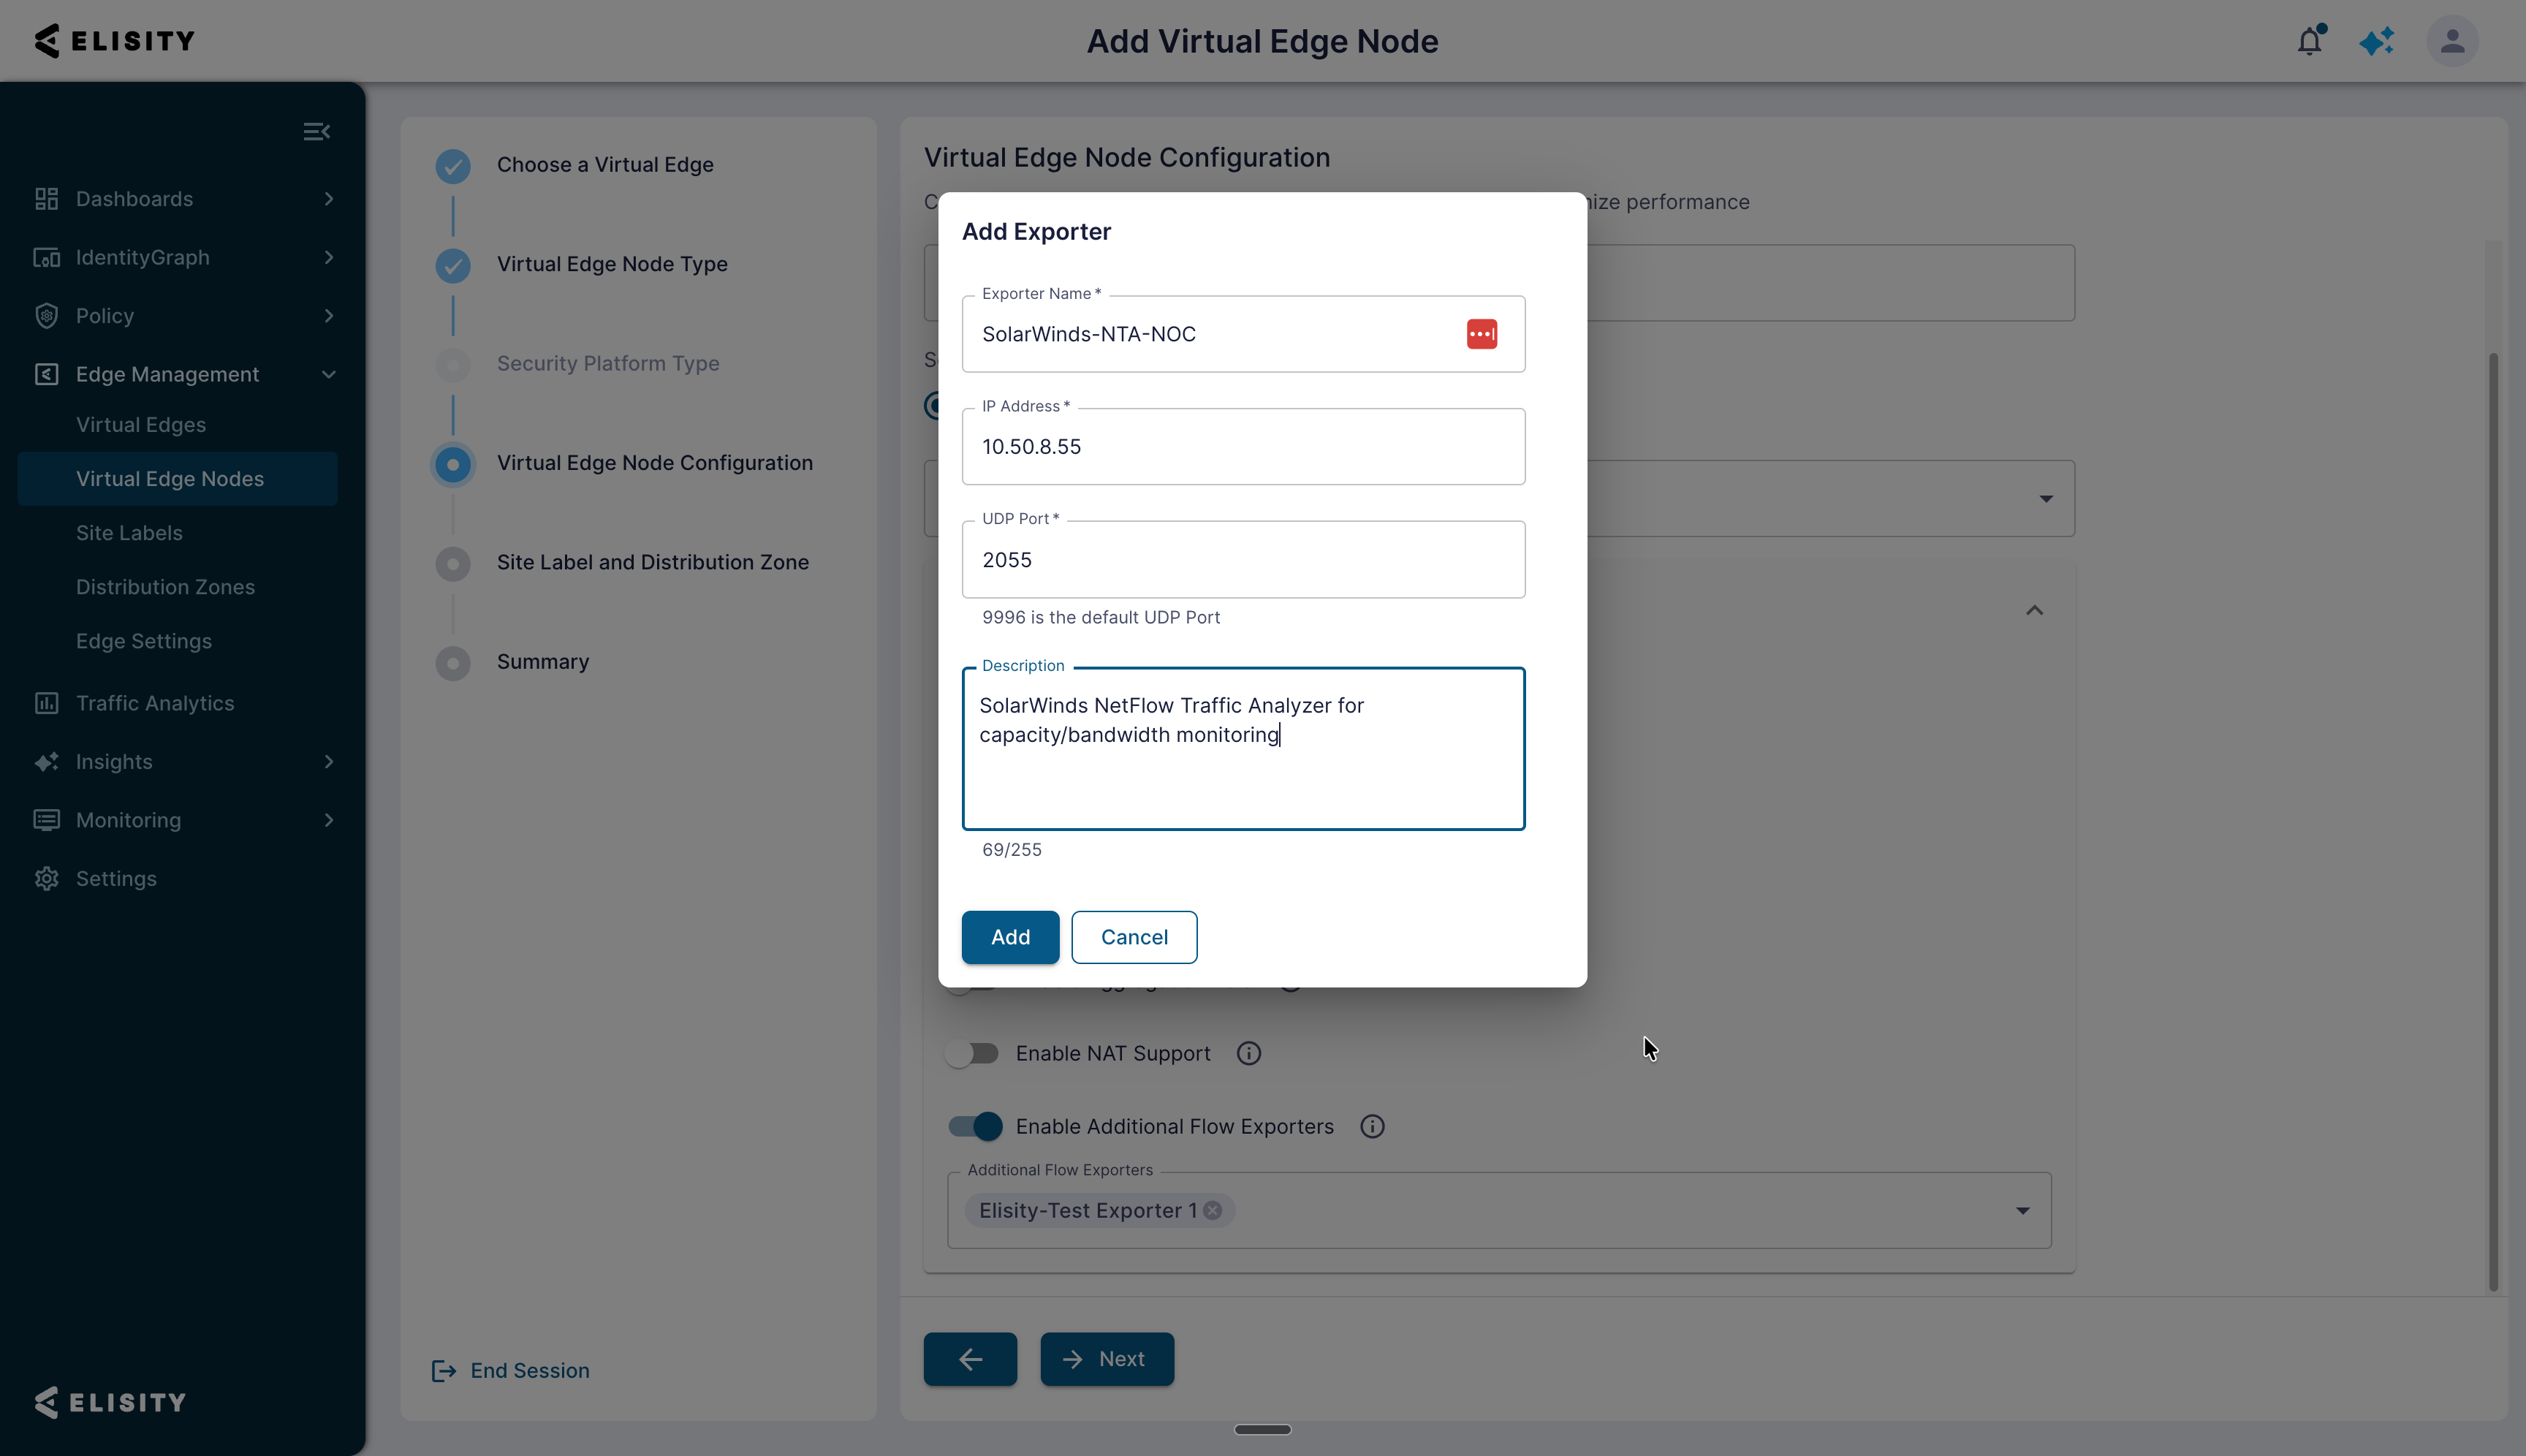Show info for Enable NAT Support

coord(1248,1053)
